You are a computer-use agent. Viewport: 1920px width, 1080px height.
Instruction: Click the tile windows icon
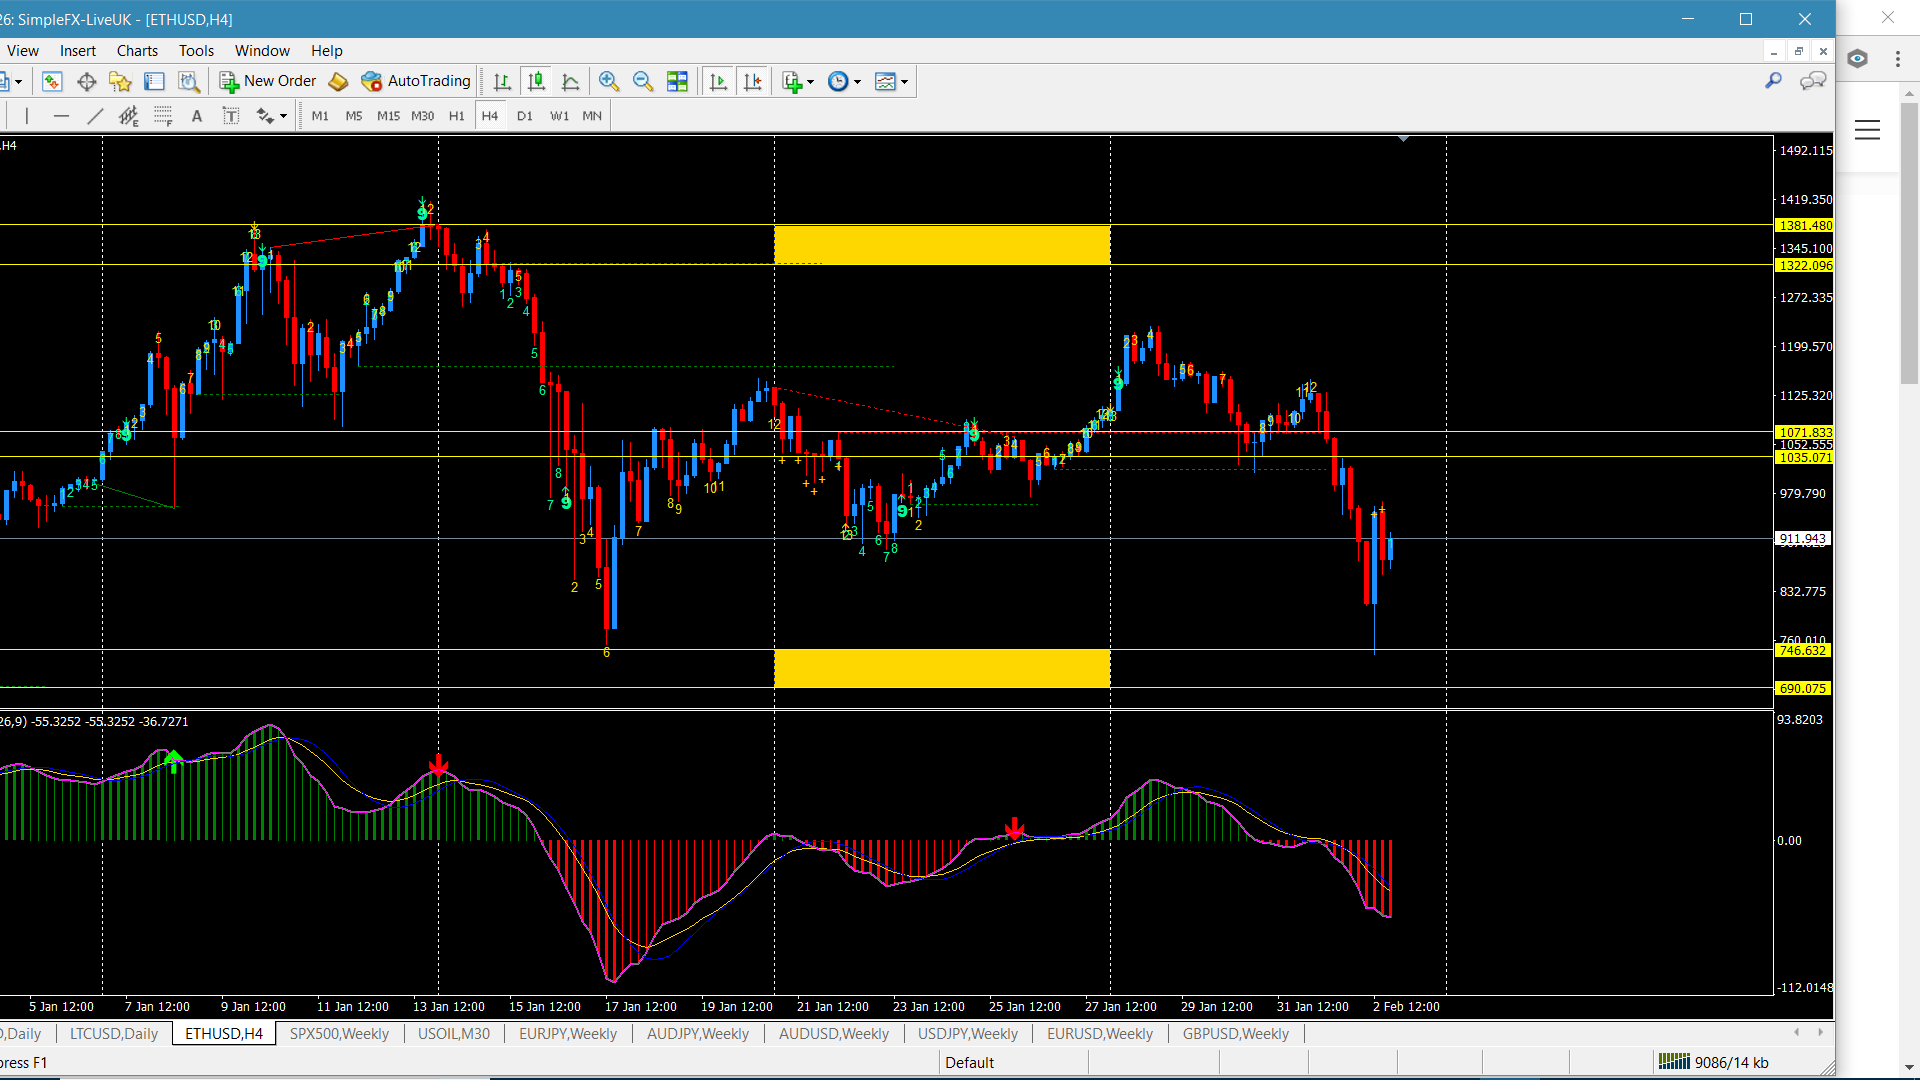(x=677, y=82)
